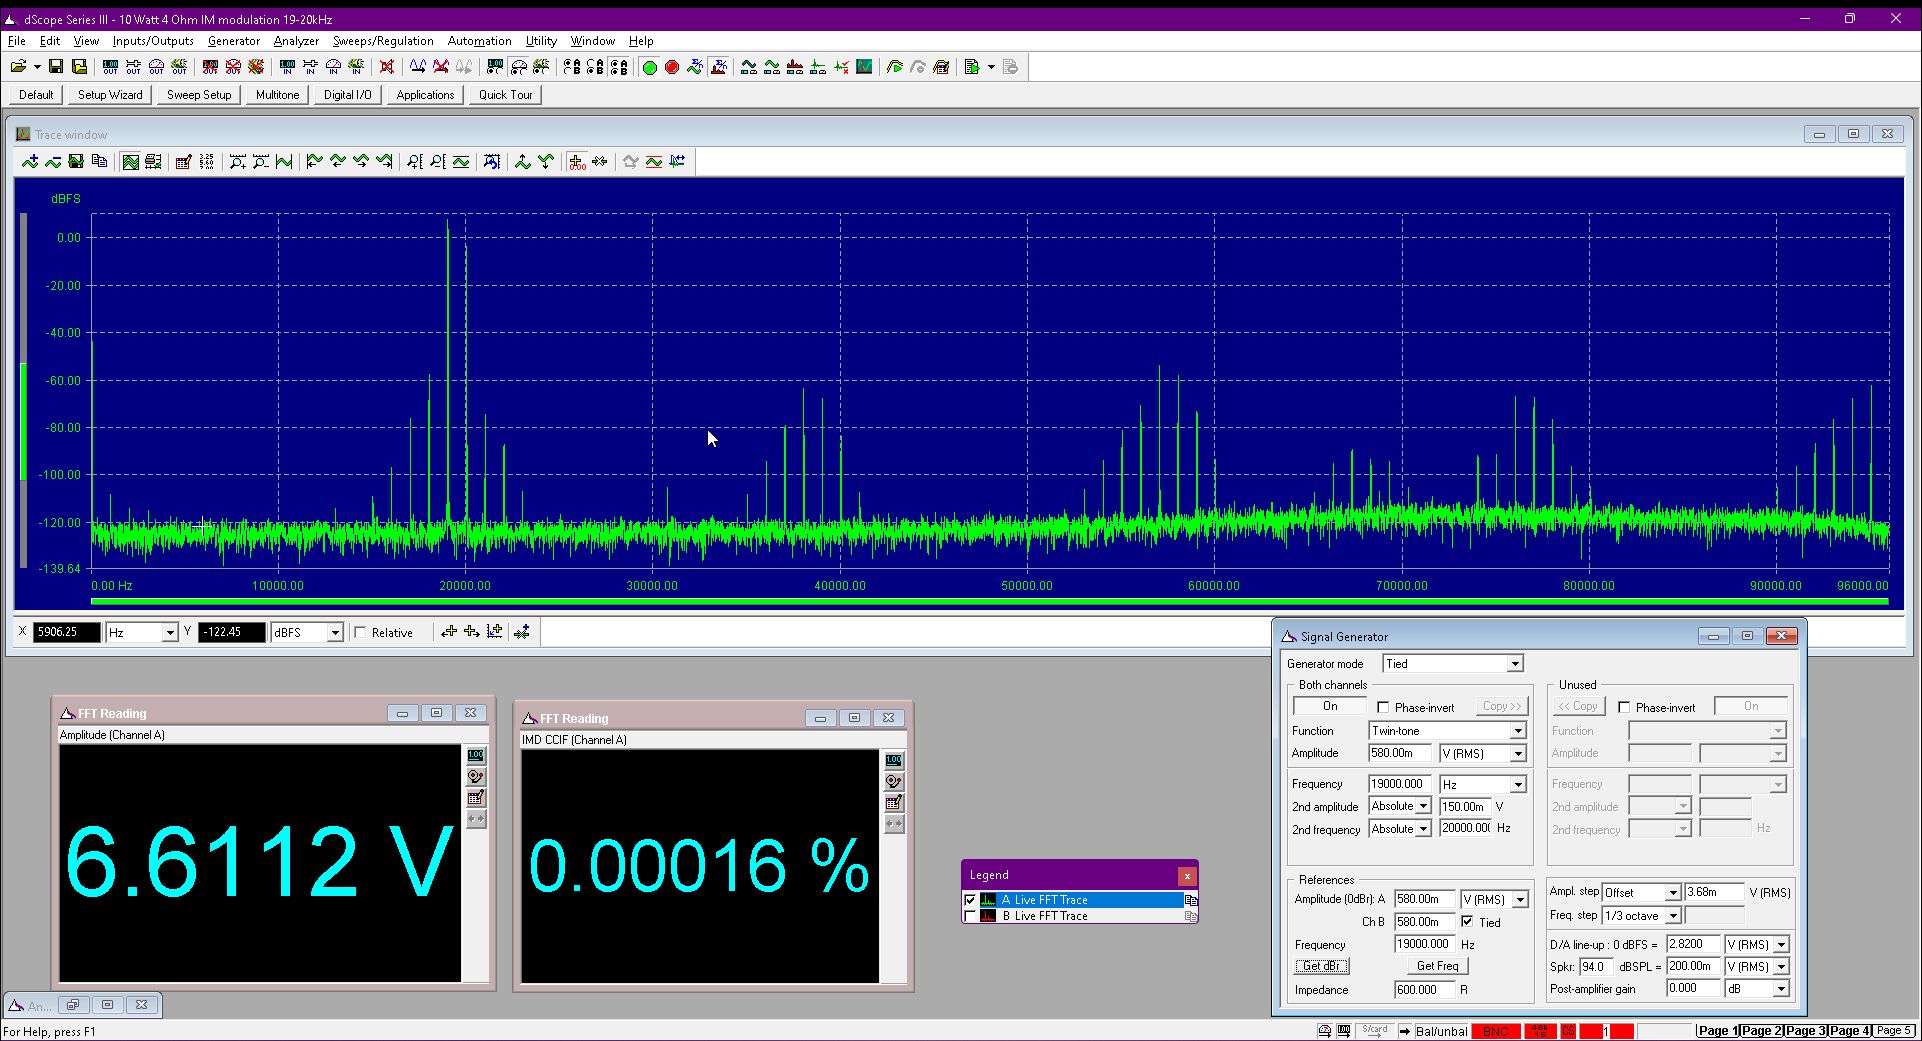Viewport: 1922px width, 1041px height.
Task: Switch to Page 2 tab in status bar
Action: click(1761, 1031)
